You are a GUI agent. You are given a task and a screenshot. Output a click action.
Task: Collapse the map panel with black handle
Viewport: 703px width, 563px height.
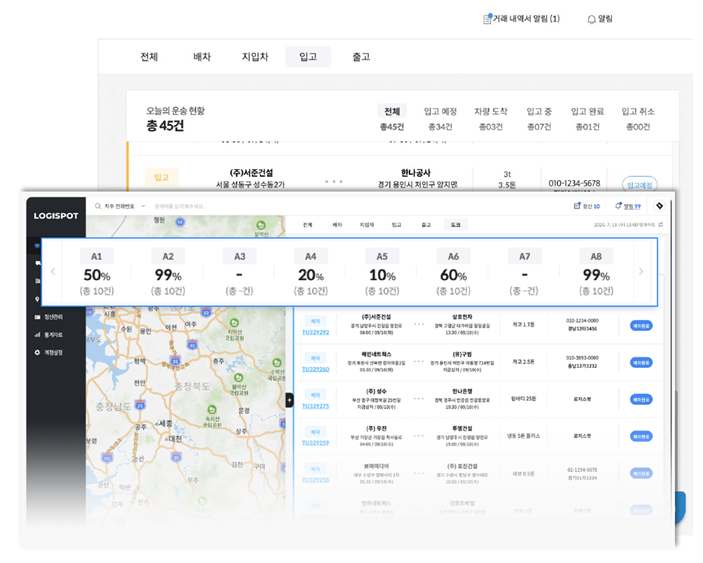[289, 400]
